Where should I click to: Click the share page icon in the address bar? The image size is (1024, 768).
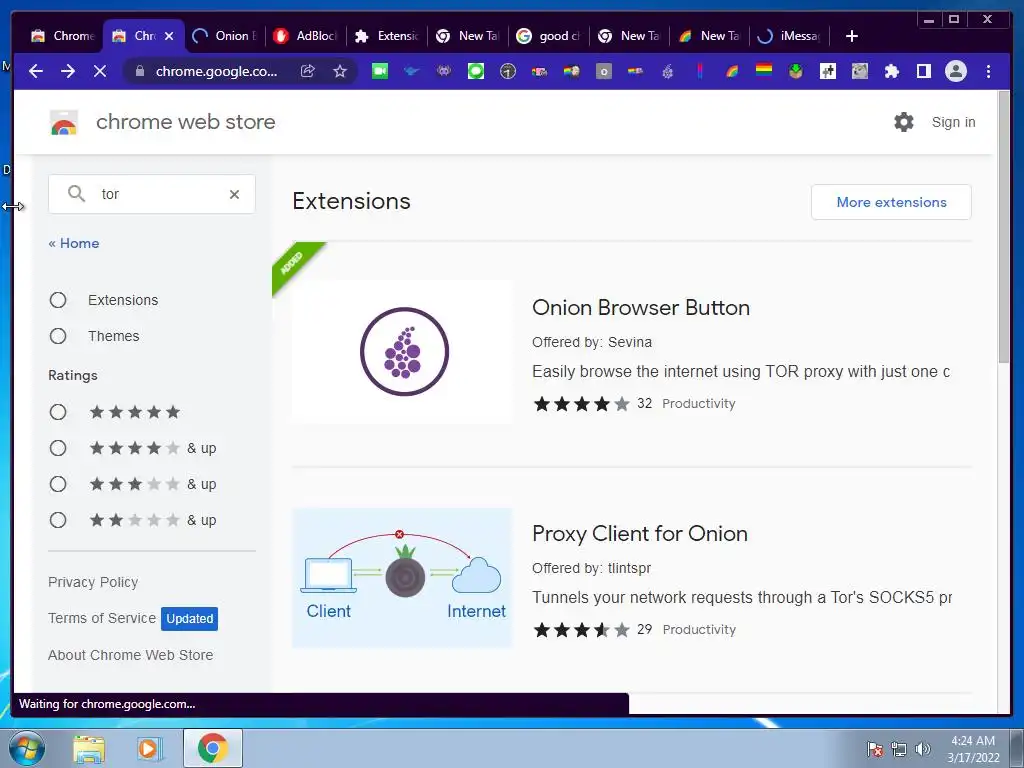pos(308,71)
